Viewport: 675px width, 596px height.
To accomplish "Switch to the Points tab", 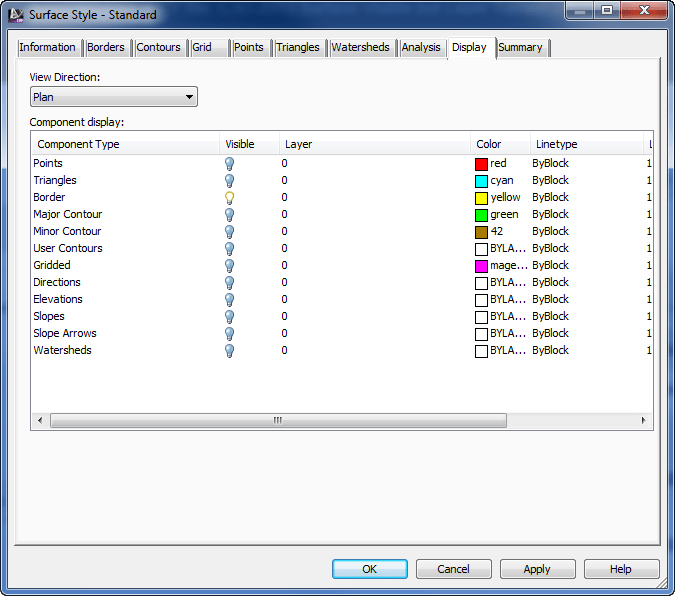I will pyautogui.click(x=249, y=47).
